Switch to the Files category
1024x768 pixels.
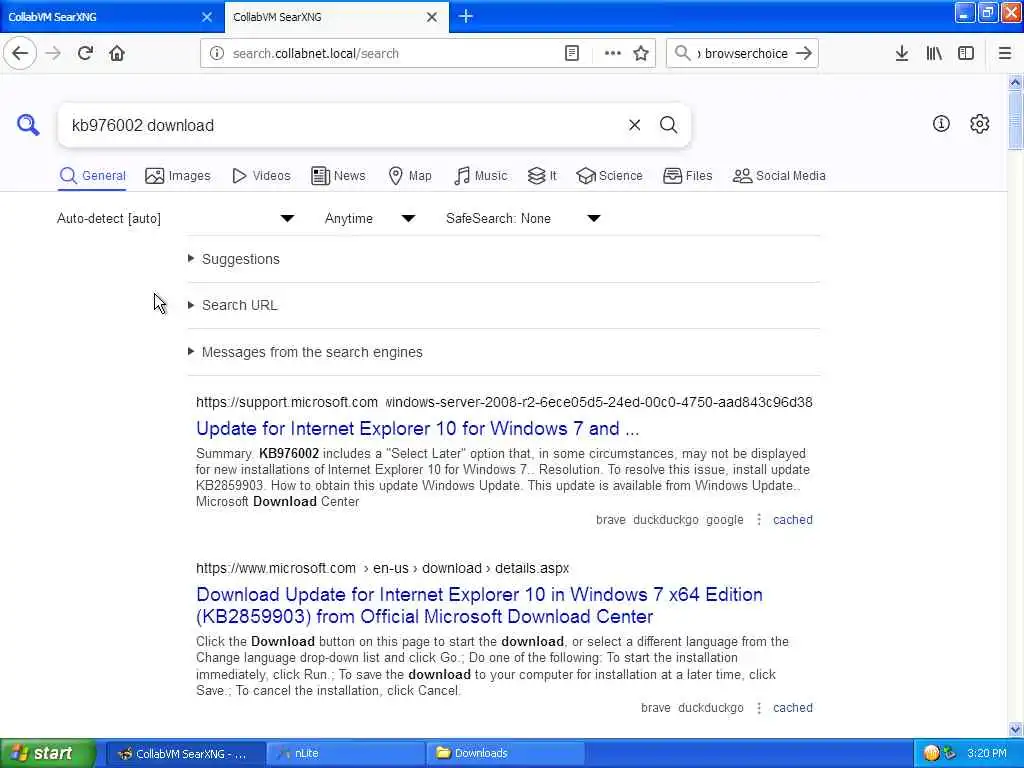tap(687, 176)
